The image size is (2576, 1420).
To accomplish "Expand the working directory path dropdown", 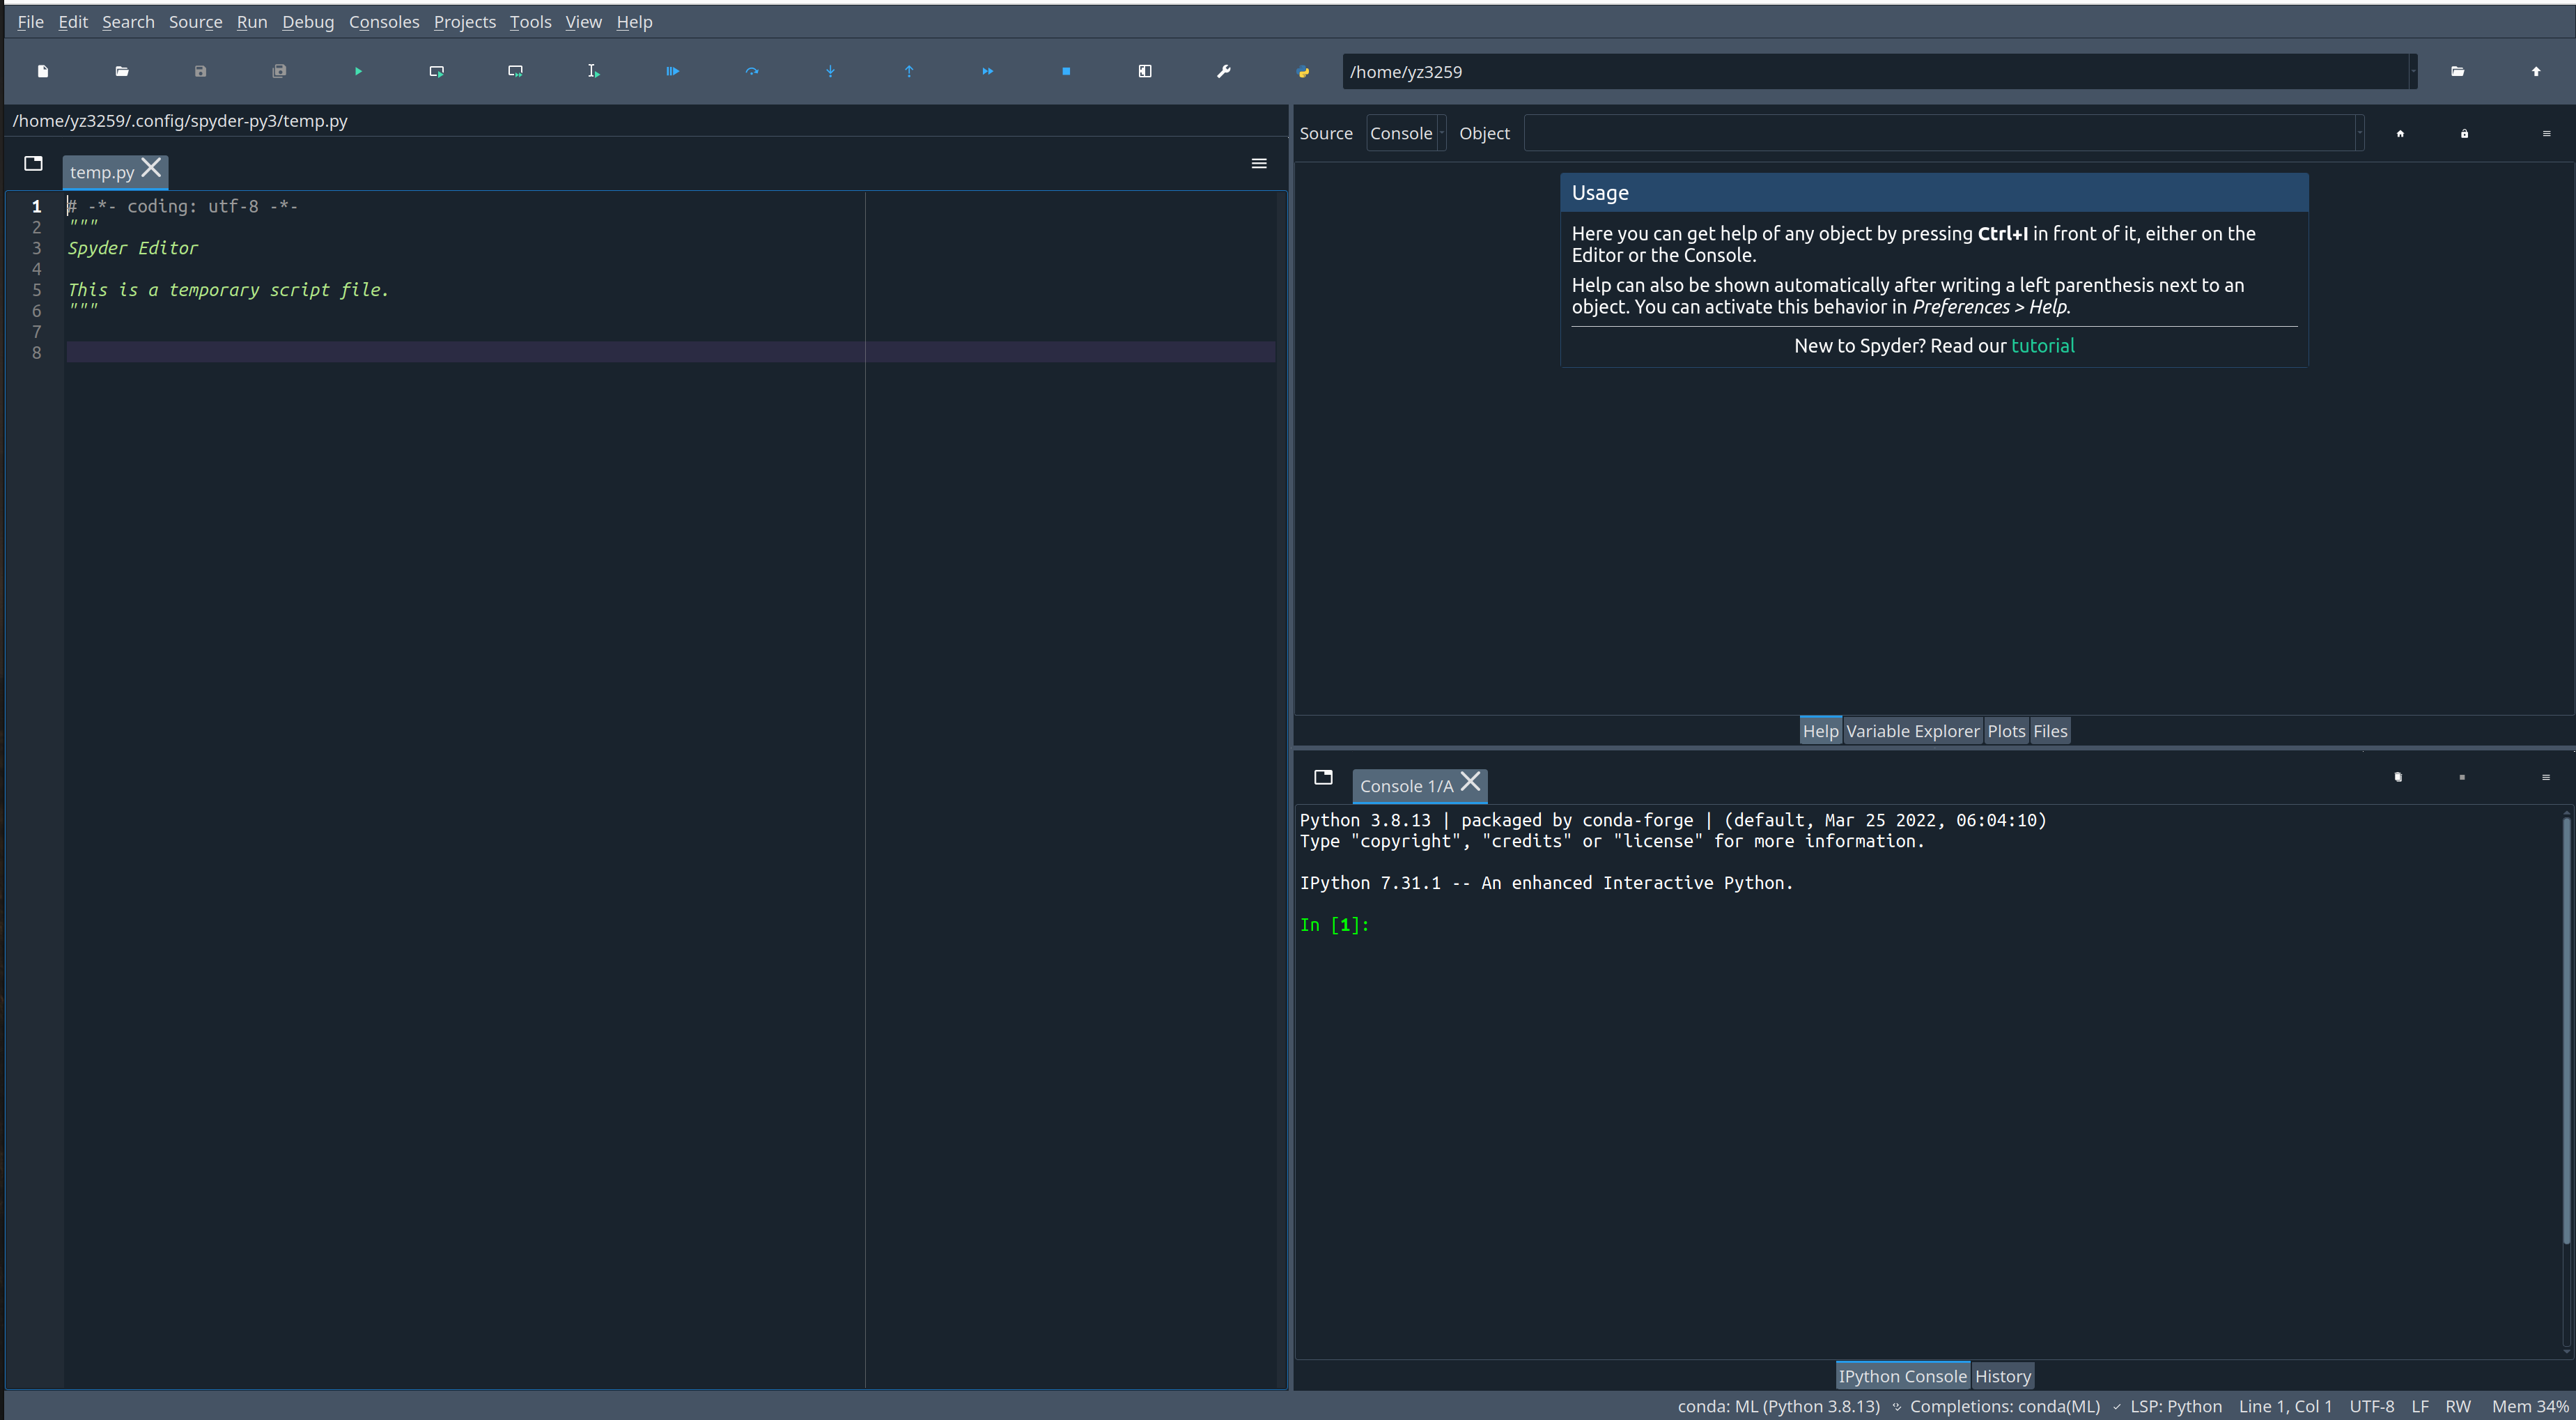I will point(2412,71).
